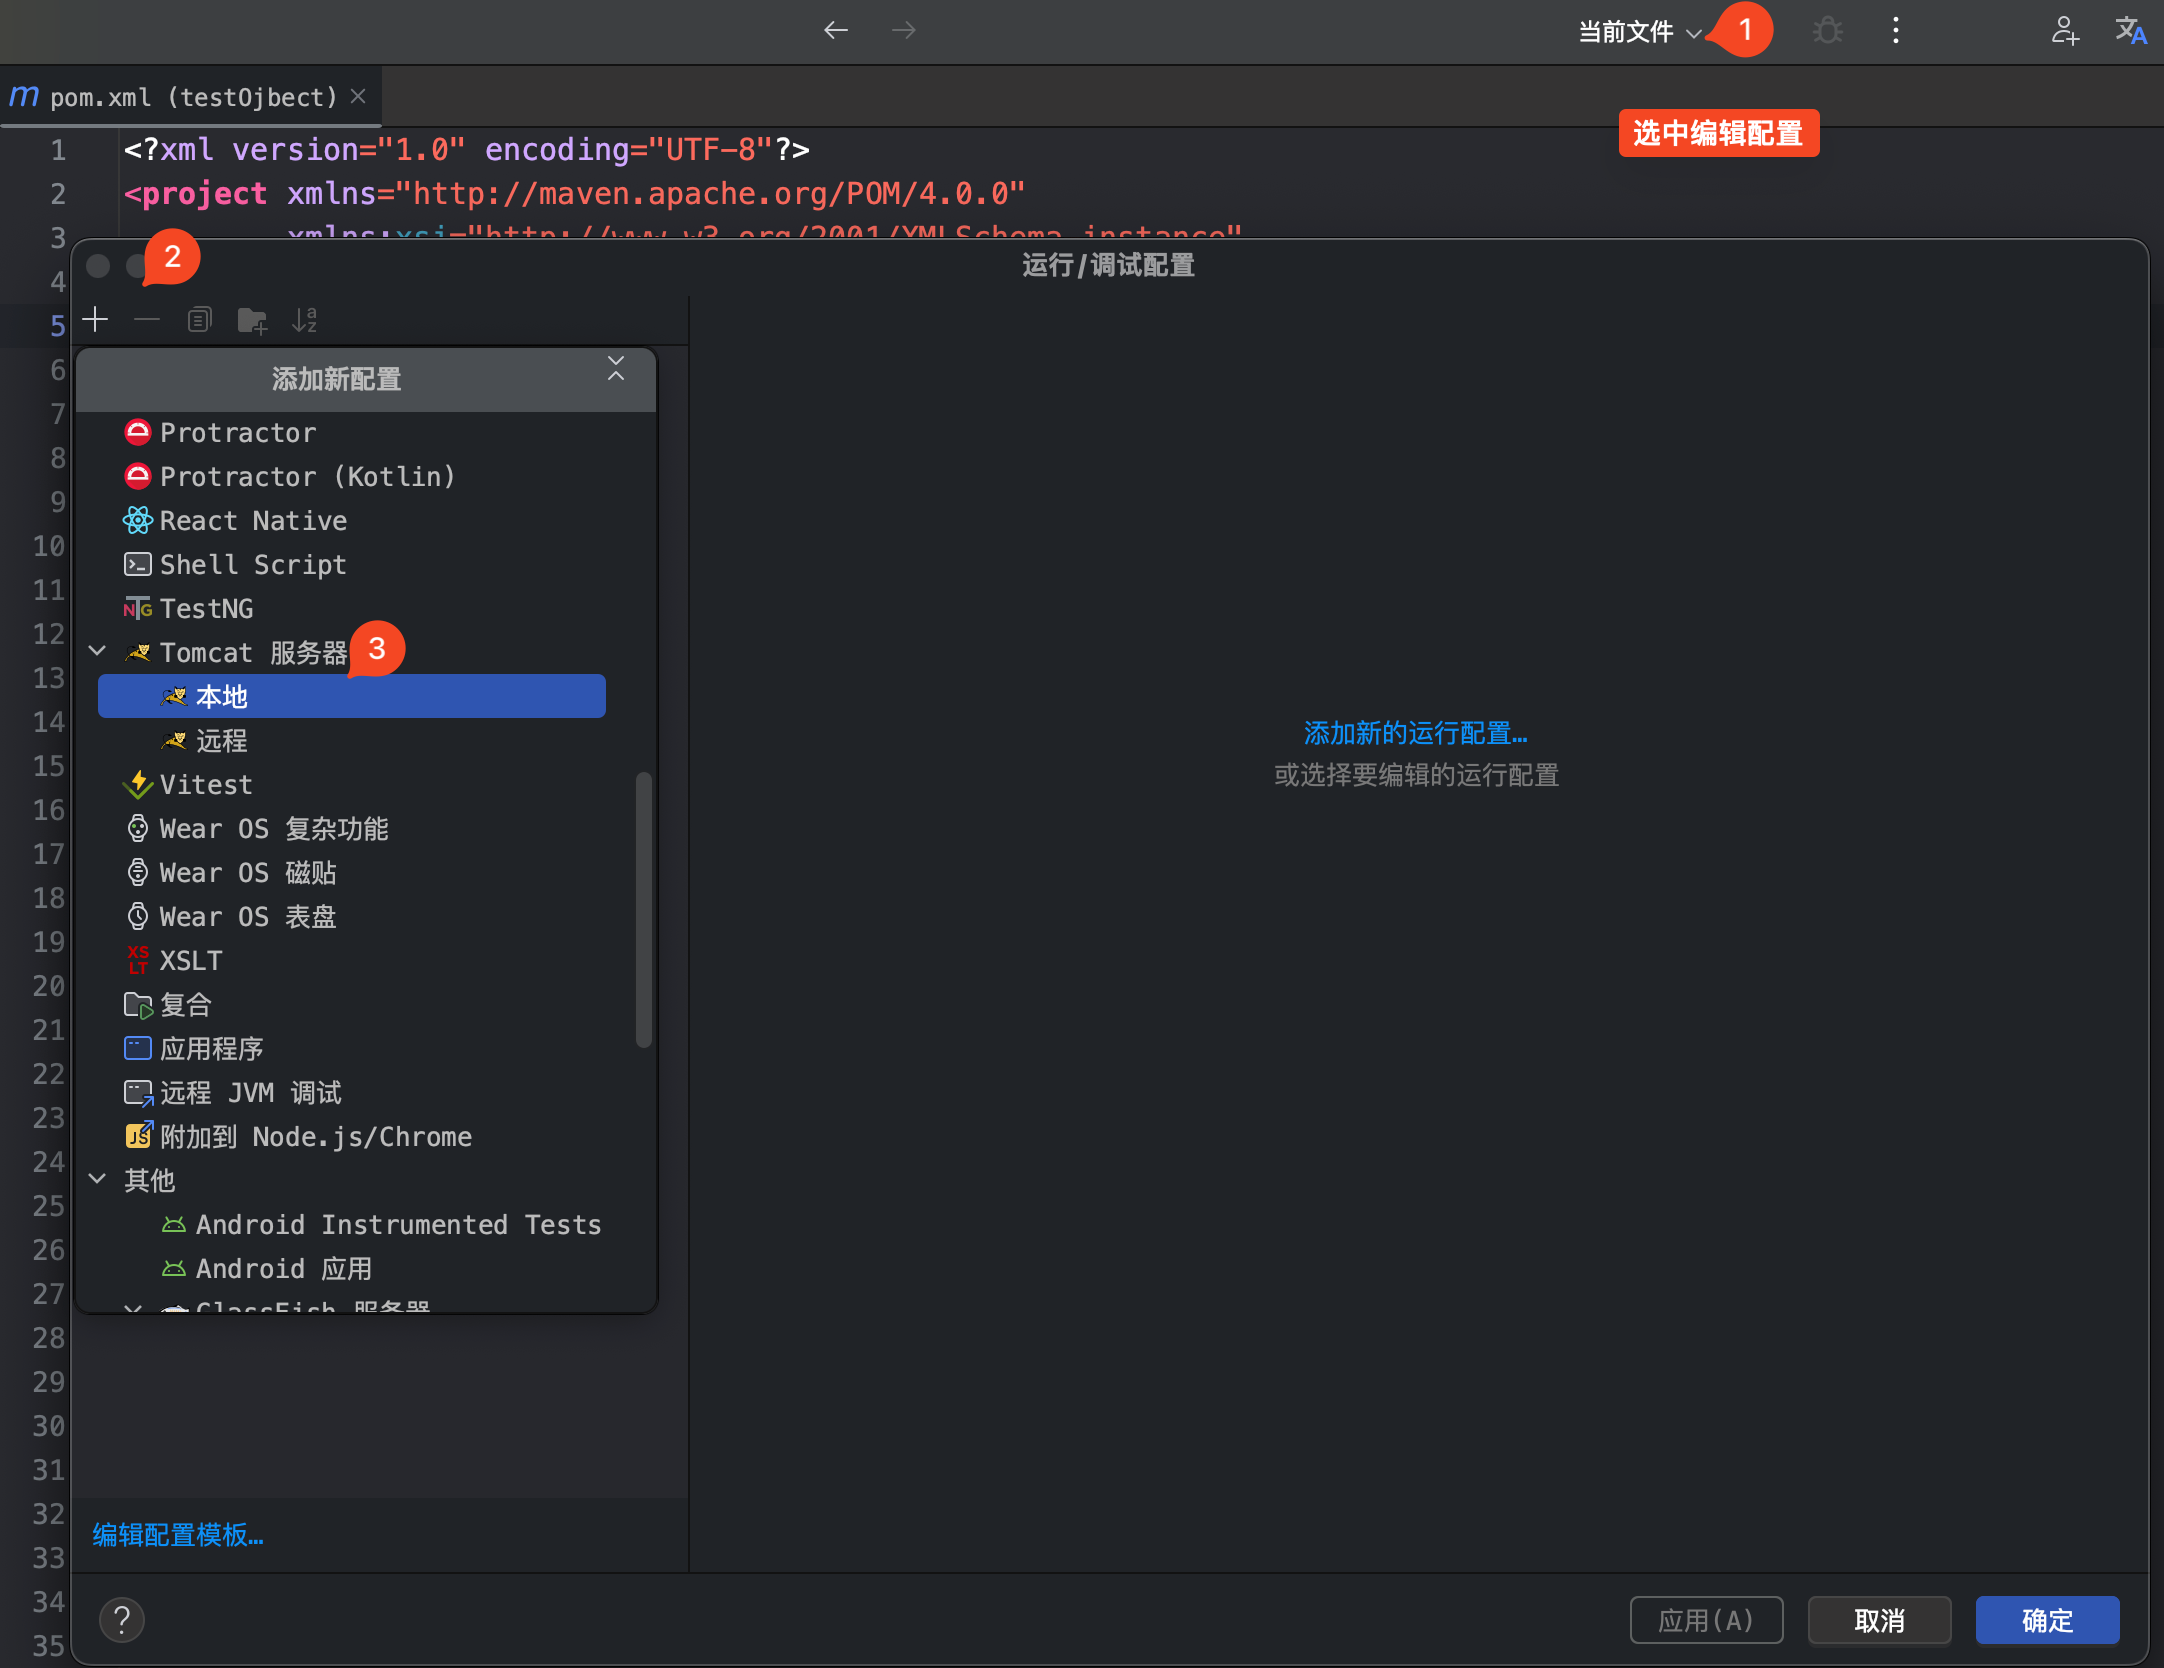Close the pom.xml editor tab
The width and height of the screenshot is (2164, 1668).
pos(358,96)
